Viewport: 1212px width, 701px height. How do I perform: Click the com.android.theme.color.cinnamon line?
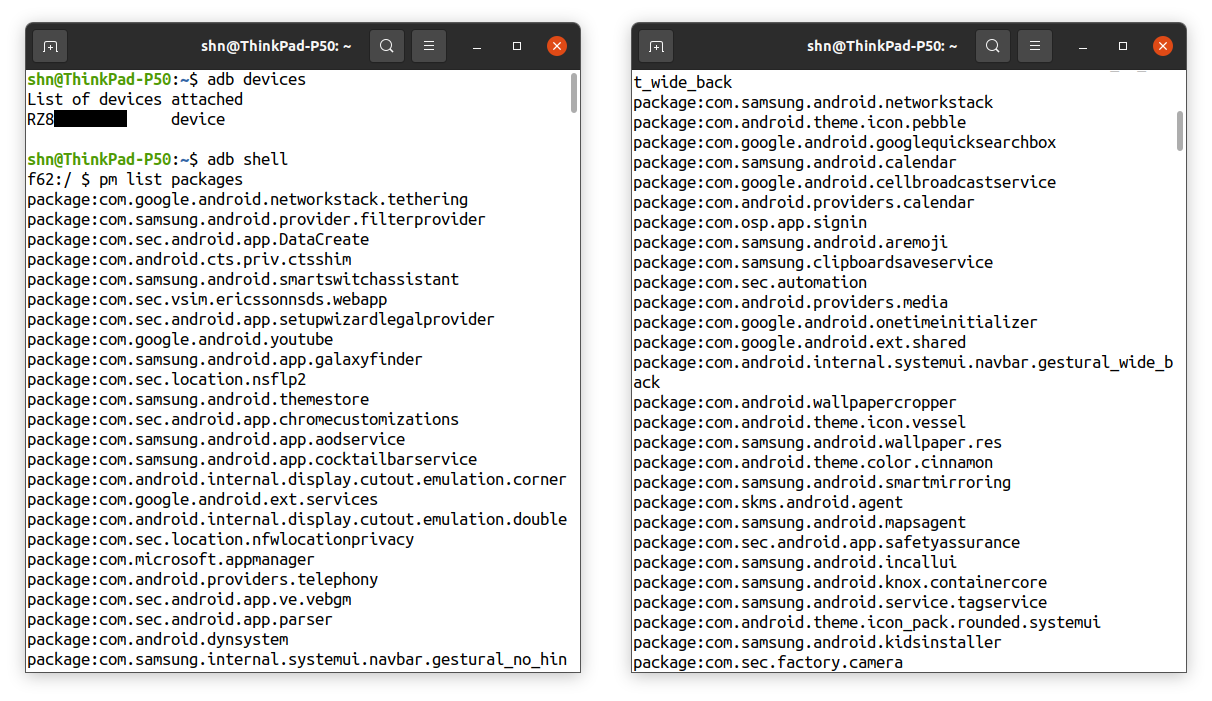click(x=813, y=462)
